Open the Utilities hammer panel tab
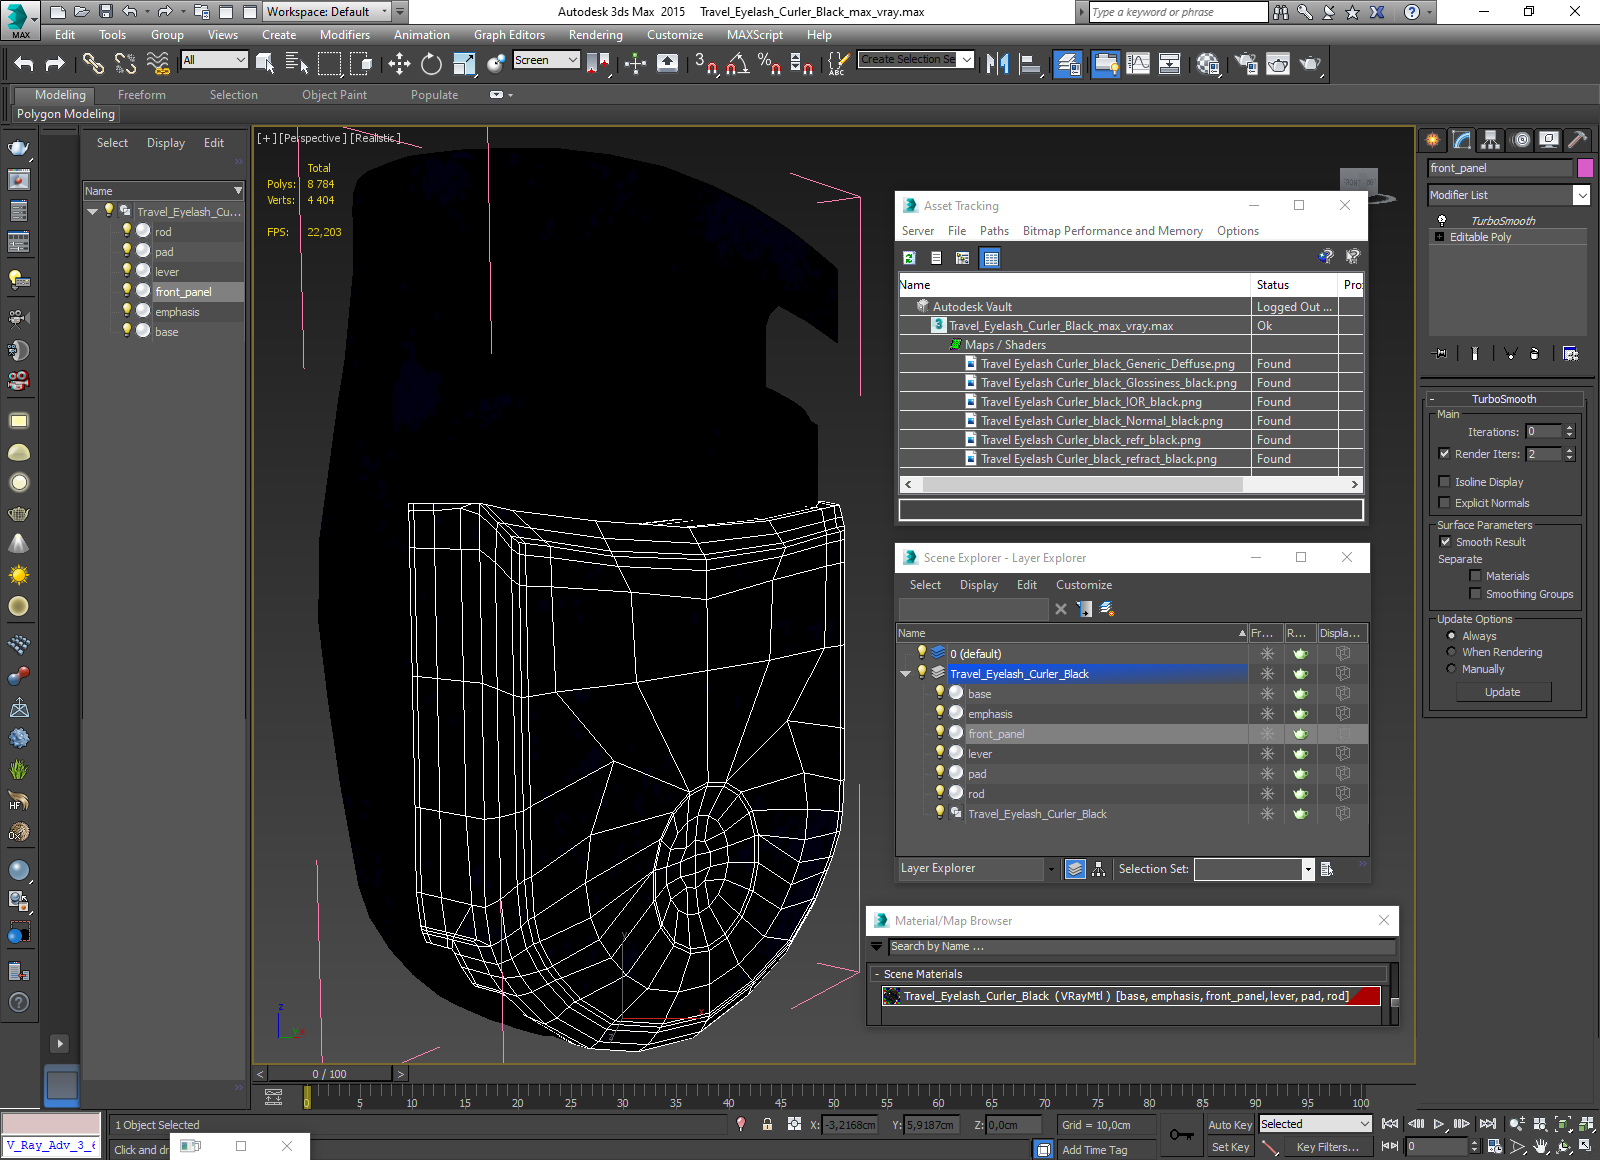1600x1160 pixels. 1578,140
